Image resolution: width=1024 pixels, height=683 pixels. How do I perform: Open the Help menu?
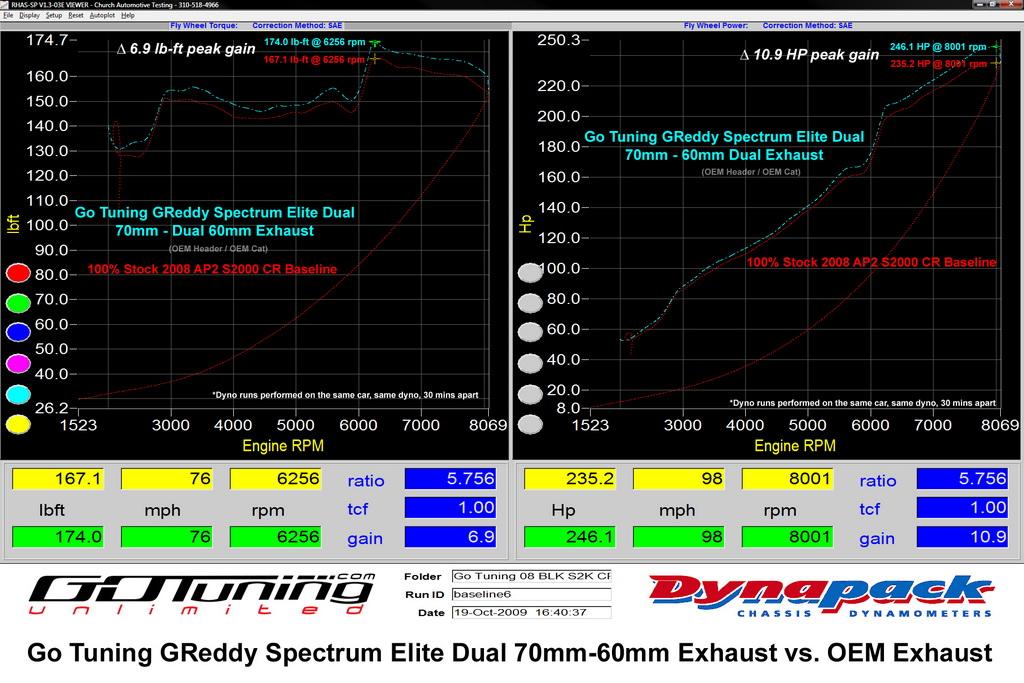pos(128,16)
